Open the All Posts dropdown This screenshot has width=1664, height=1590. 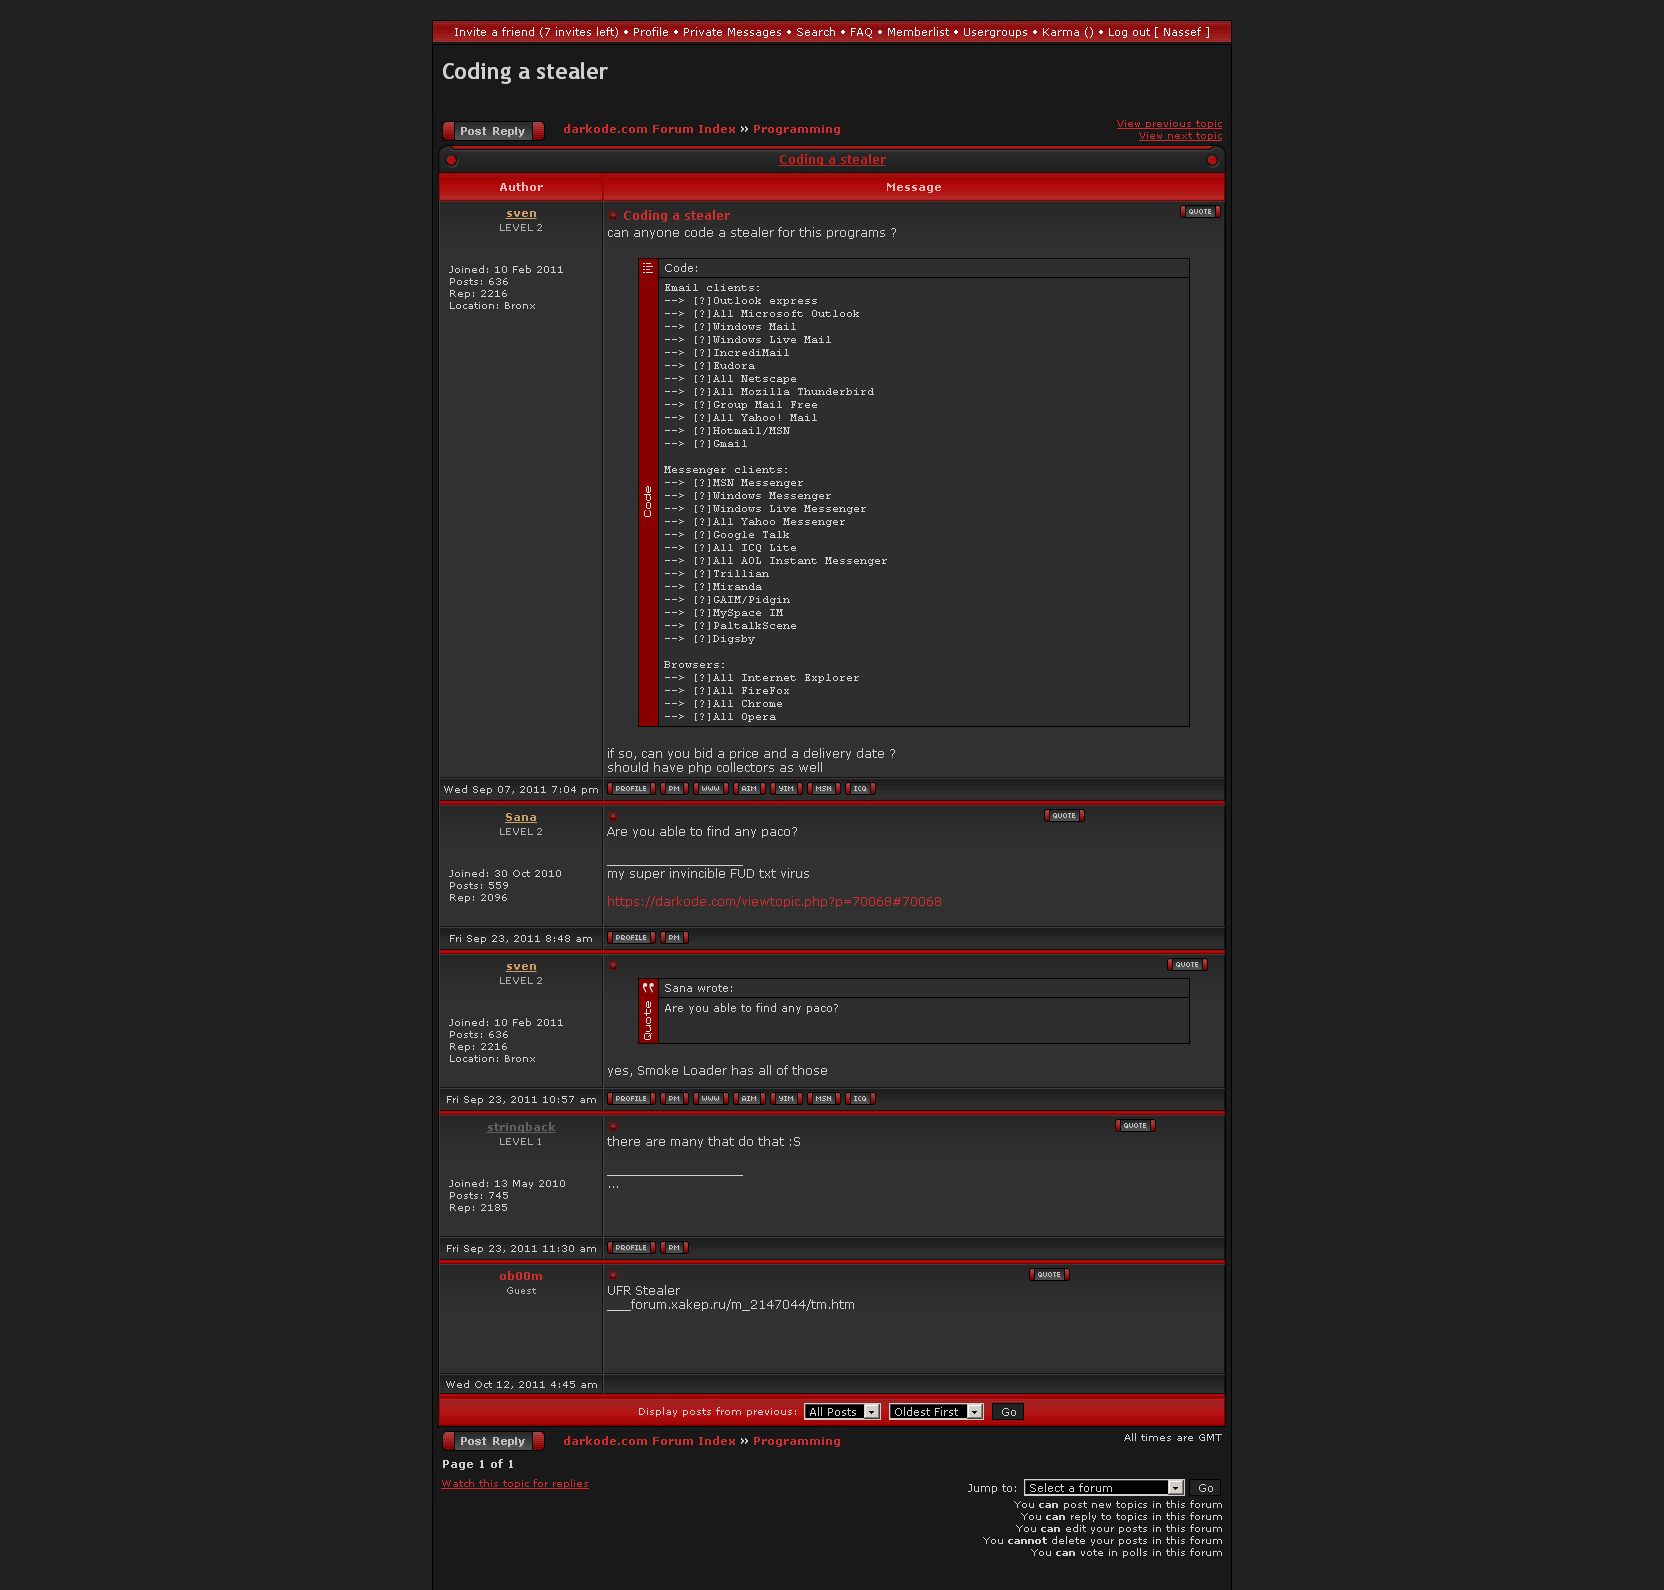pyautogui.click(x=842, y=1412)
